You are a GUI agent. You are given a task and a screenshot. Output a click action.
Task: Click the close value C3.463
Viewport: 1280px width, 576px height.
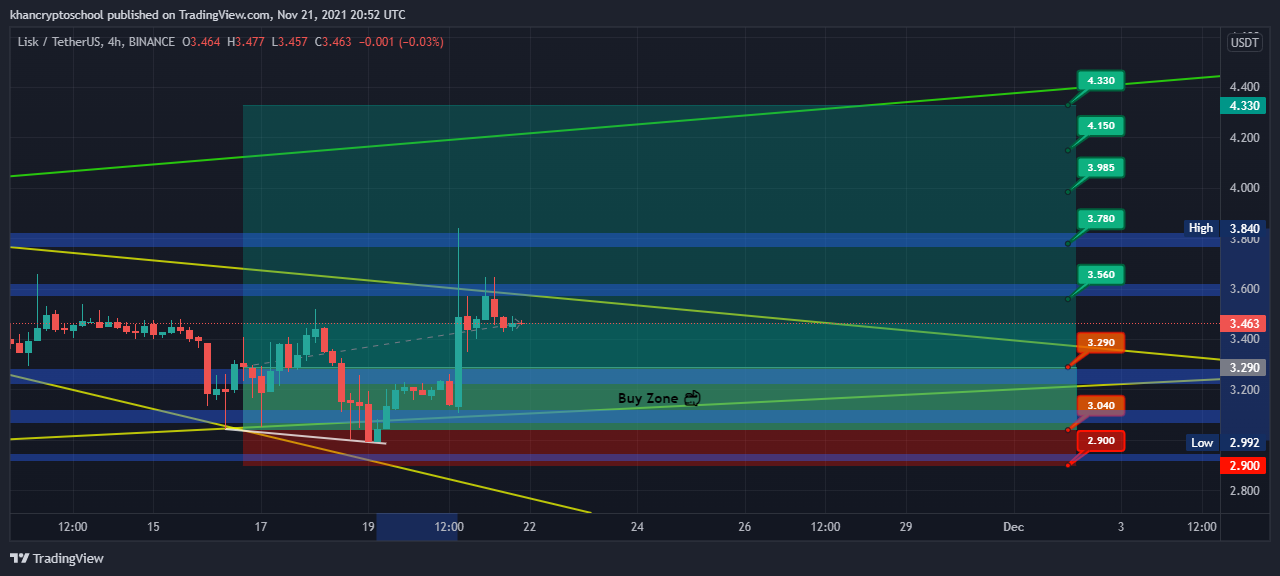pyautogui.click(x=333, y=42)
